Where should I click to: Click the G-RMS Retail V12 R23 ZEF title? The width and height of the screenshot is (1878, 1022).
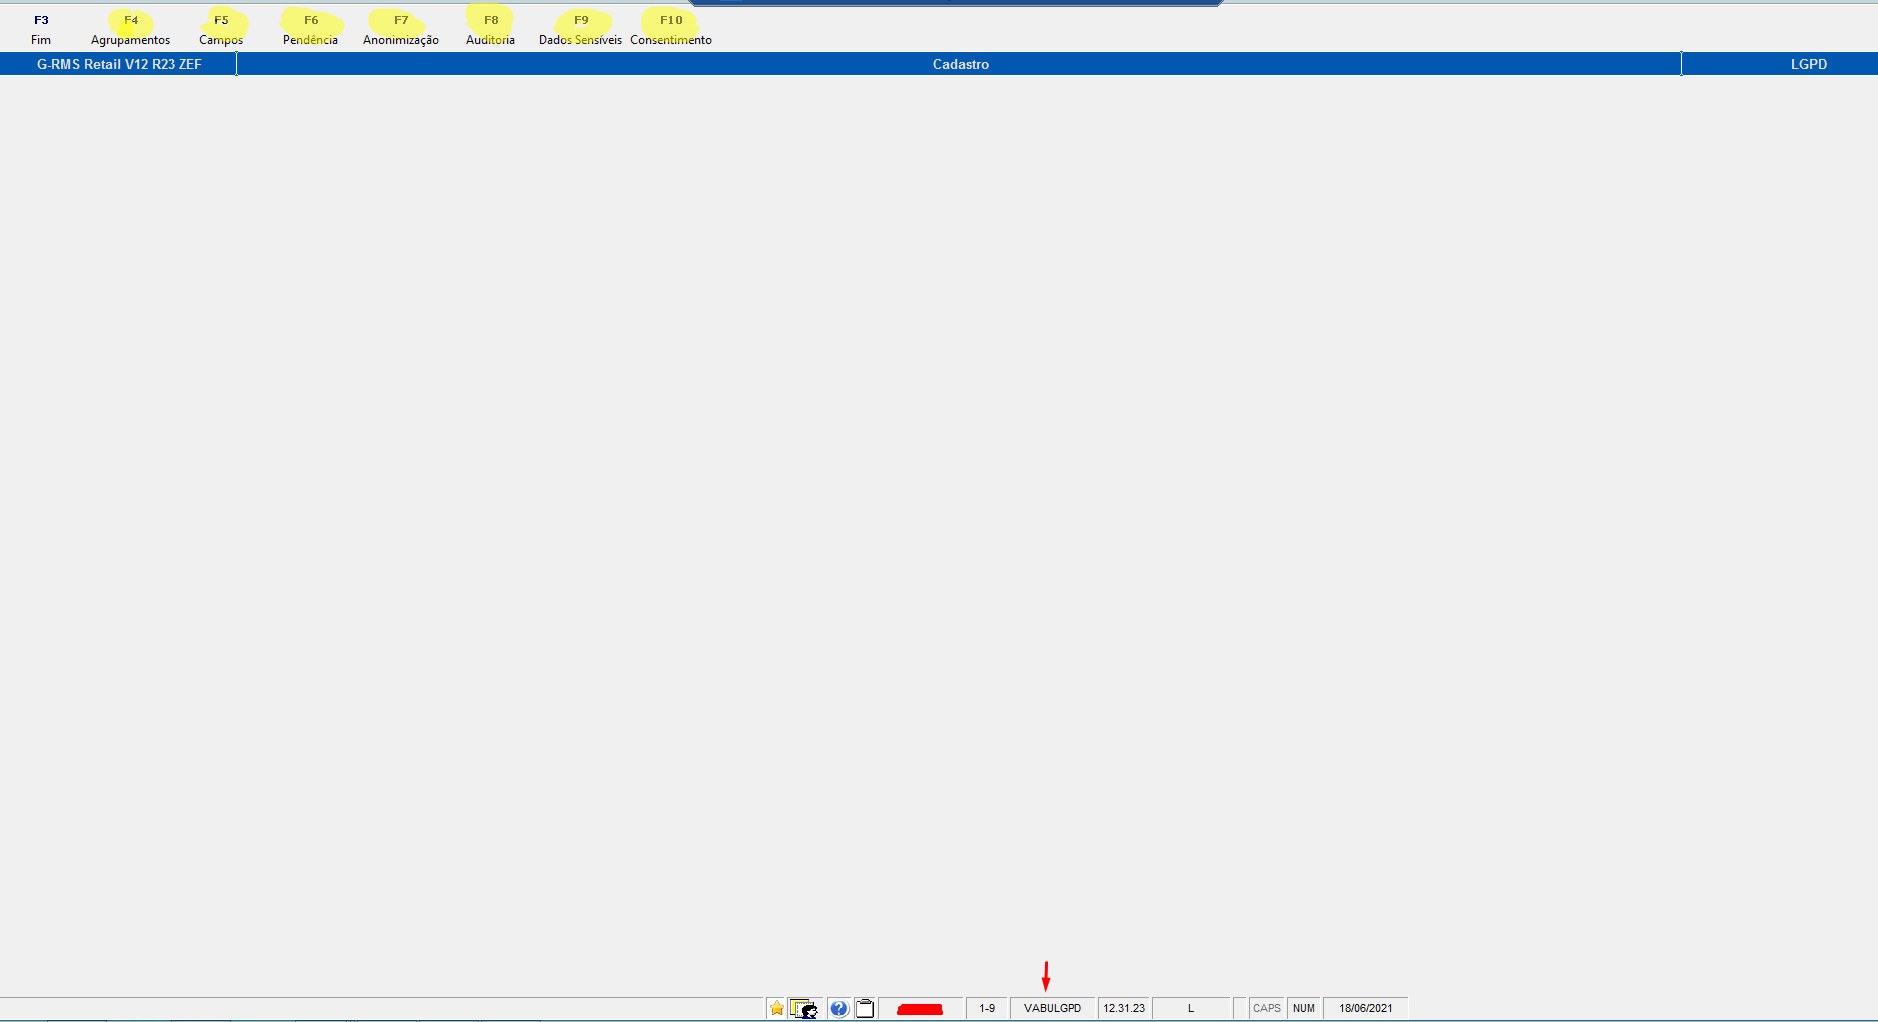pyautogui.click(x=119, y=64)
